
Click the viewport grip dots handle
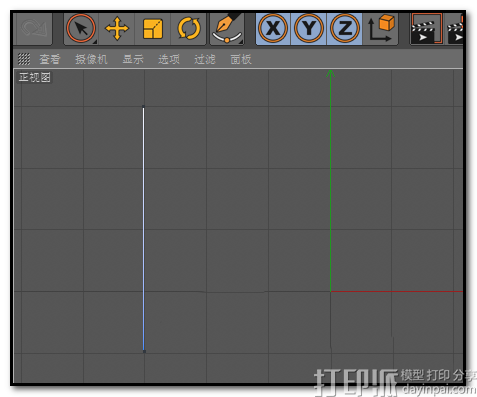pos(24,59)
